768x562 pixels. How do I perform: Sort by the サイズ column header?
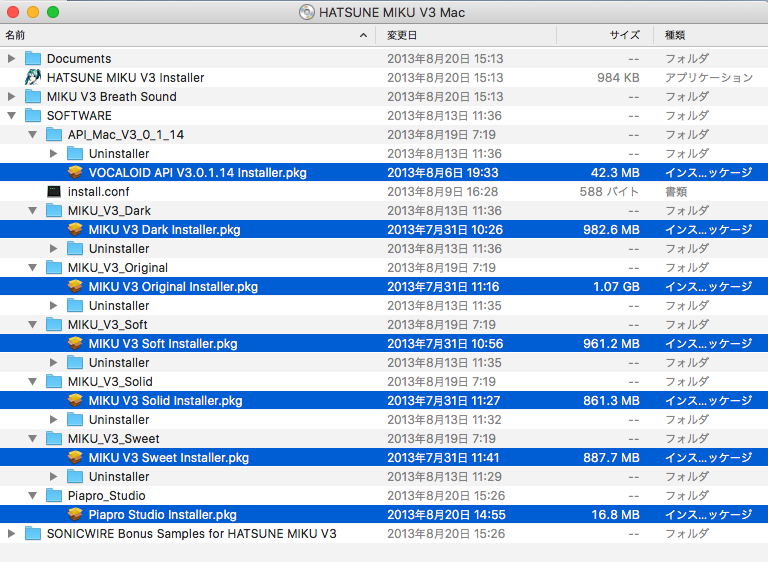point(605,35)
